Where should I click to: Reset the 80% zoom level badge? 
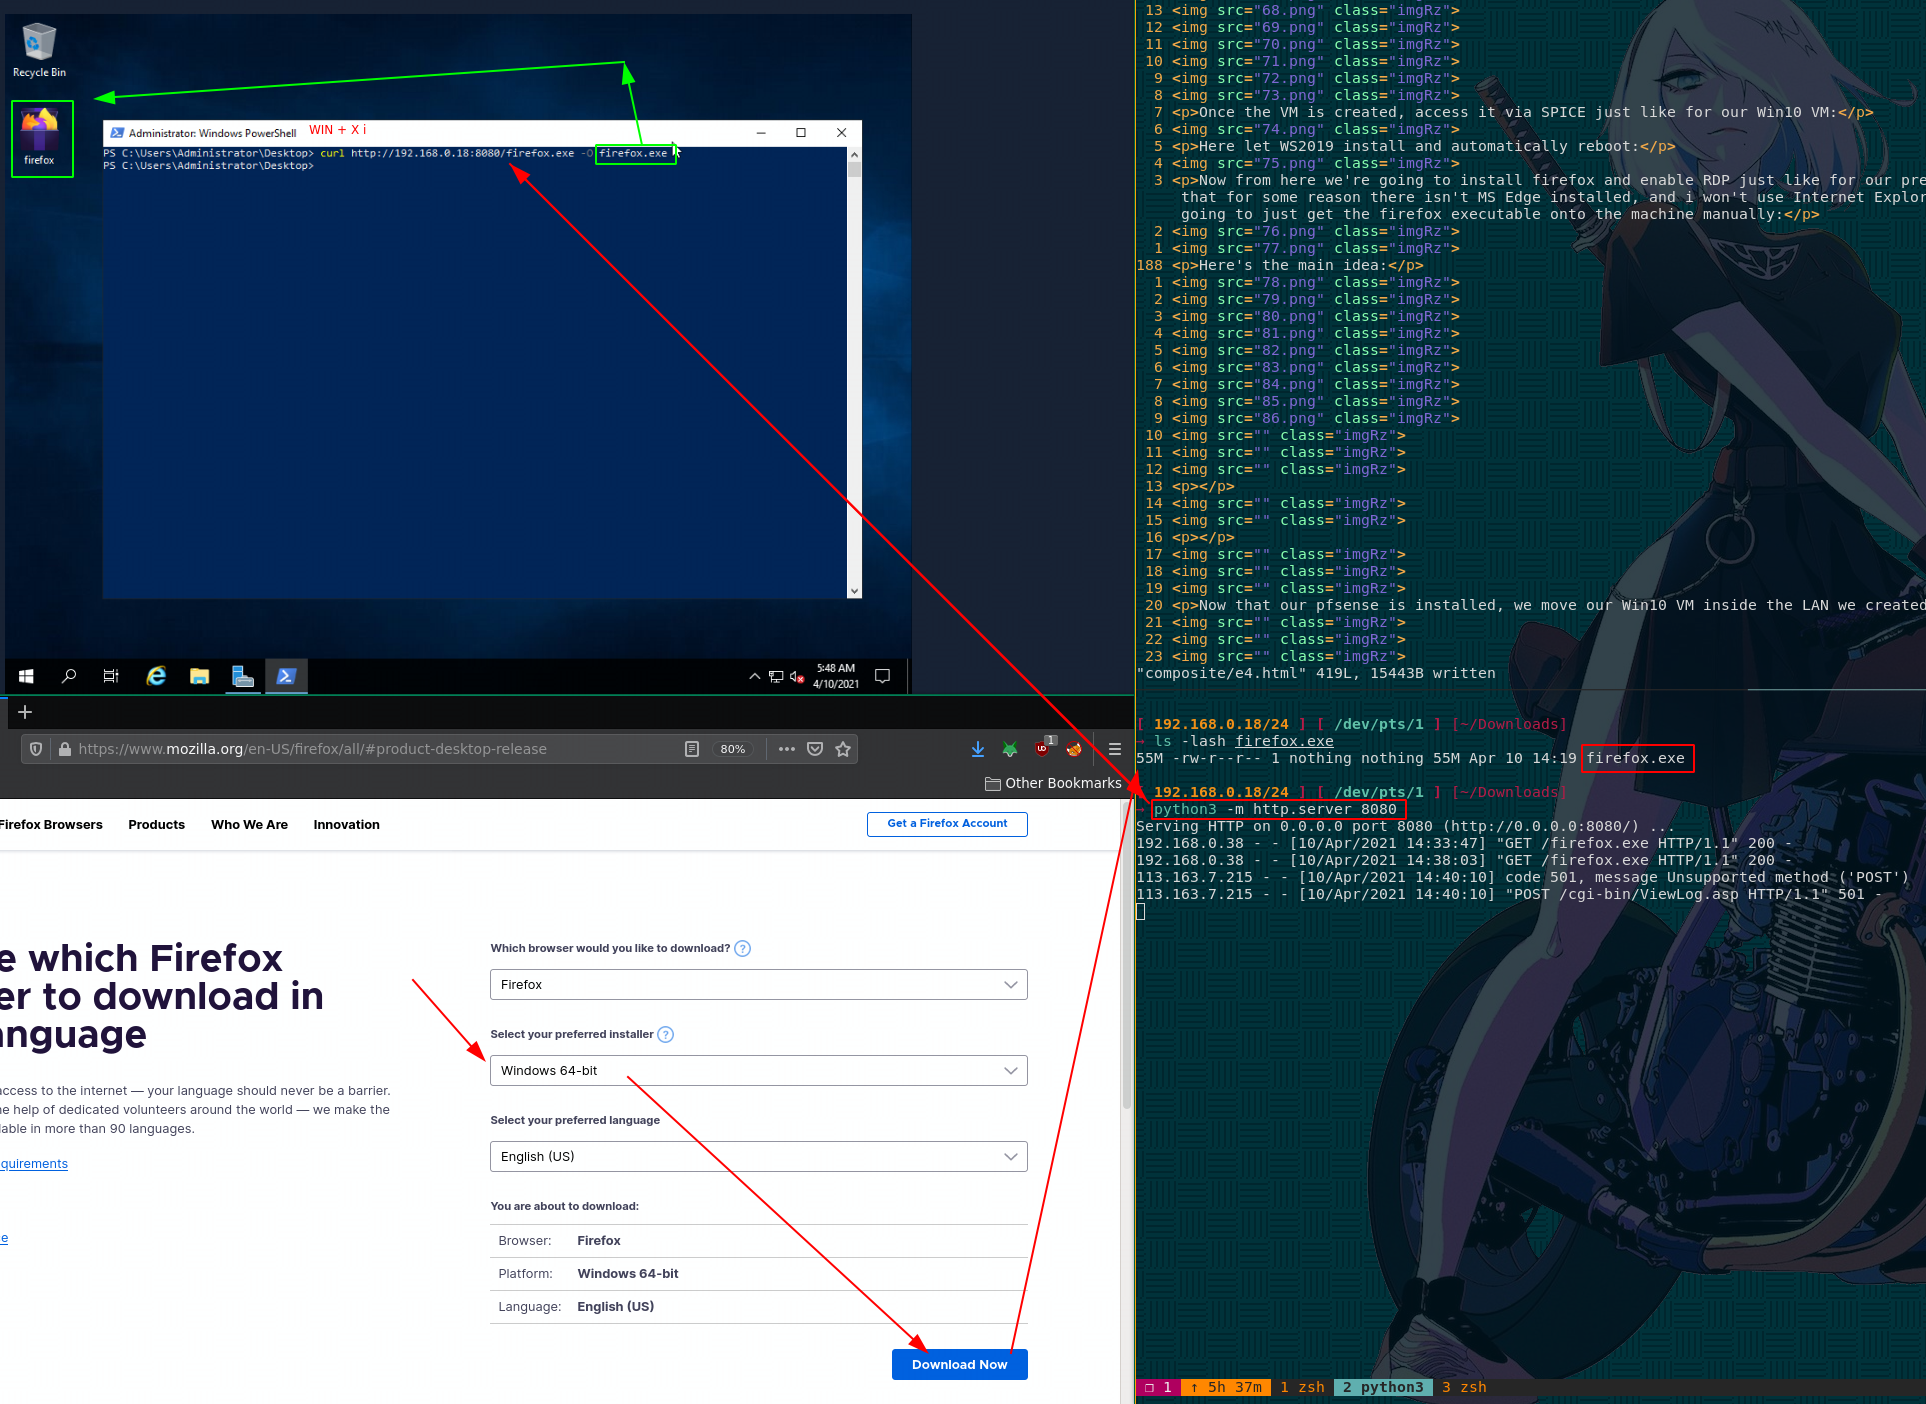click(x=733, y=749)
